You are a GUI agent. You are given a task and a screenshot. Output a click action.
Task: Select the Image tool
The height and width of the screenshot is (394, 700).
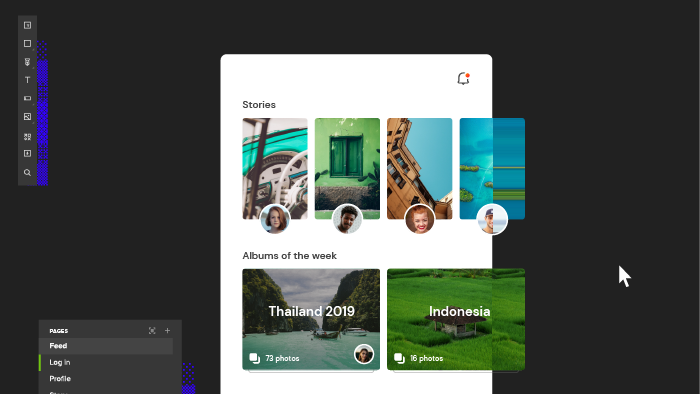27,117
